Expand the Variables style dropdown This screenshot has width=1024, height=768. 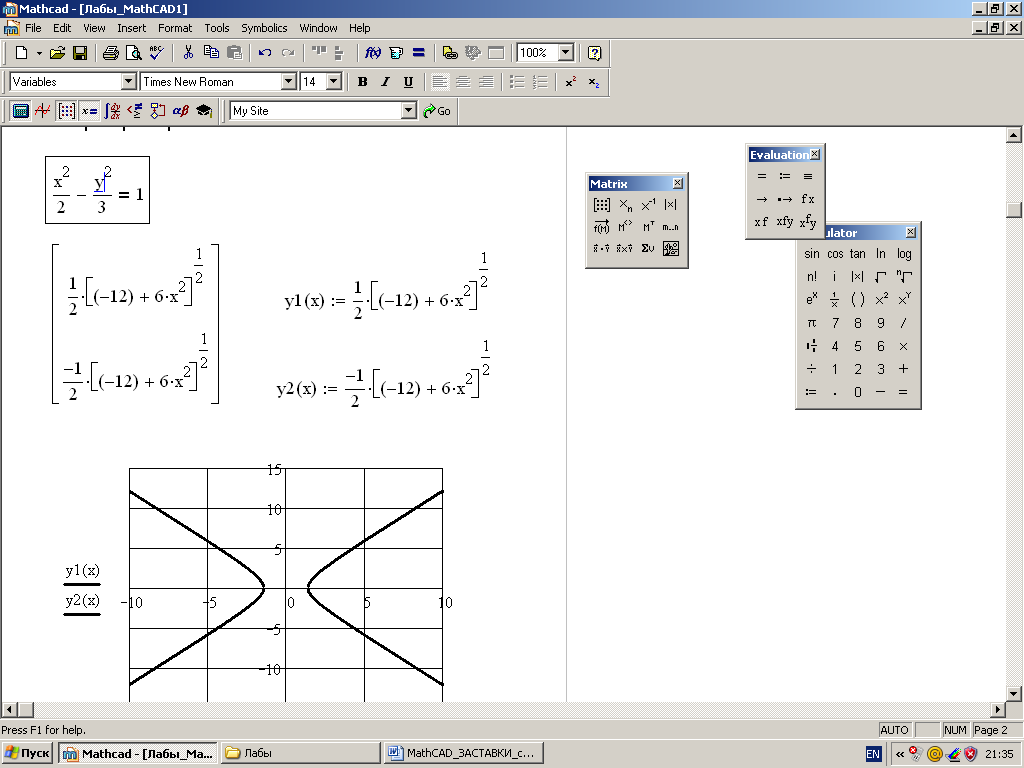(128, 82)
